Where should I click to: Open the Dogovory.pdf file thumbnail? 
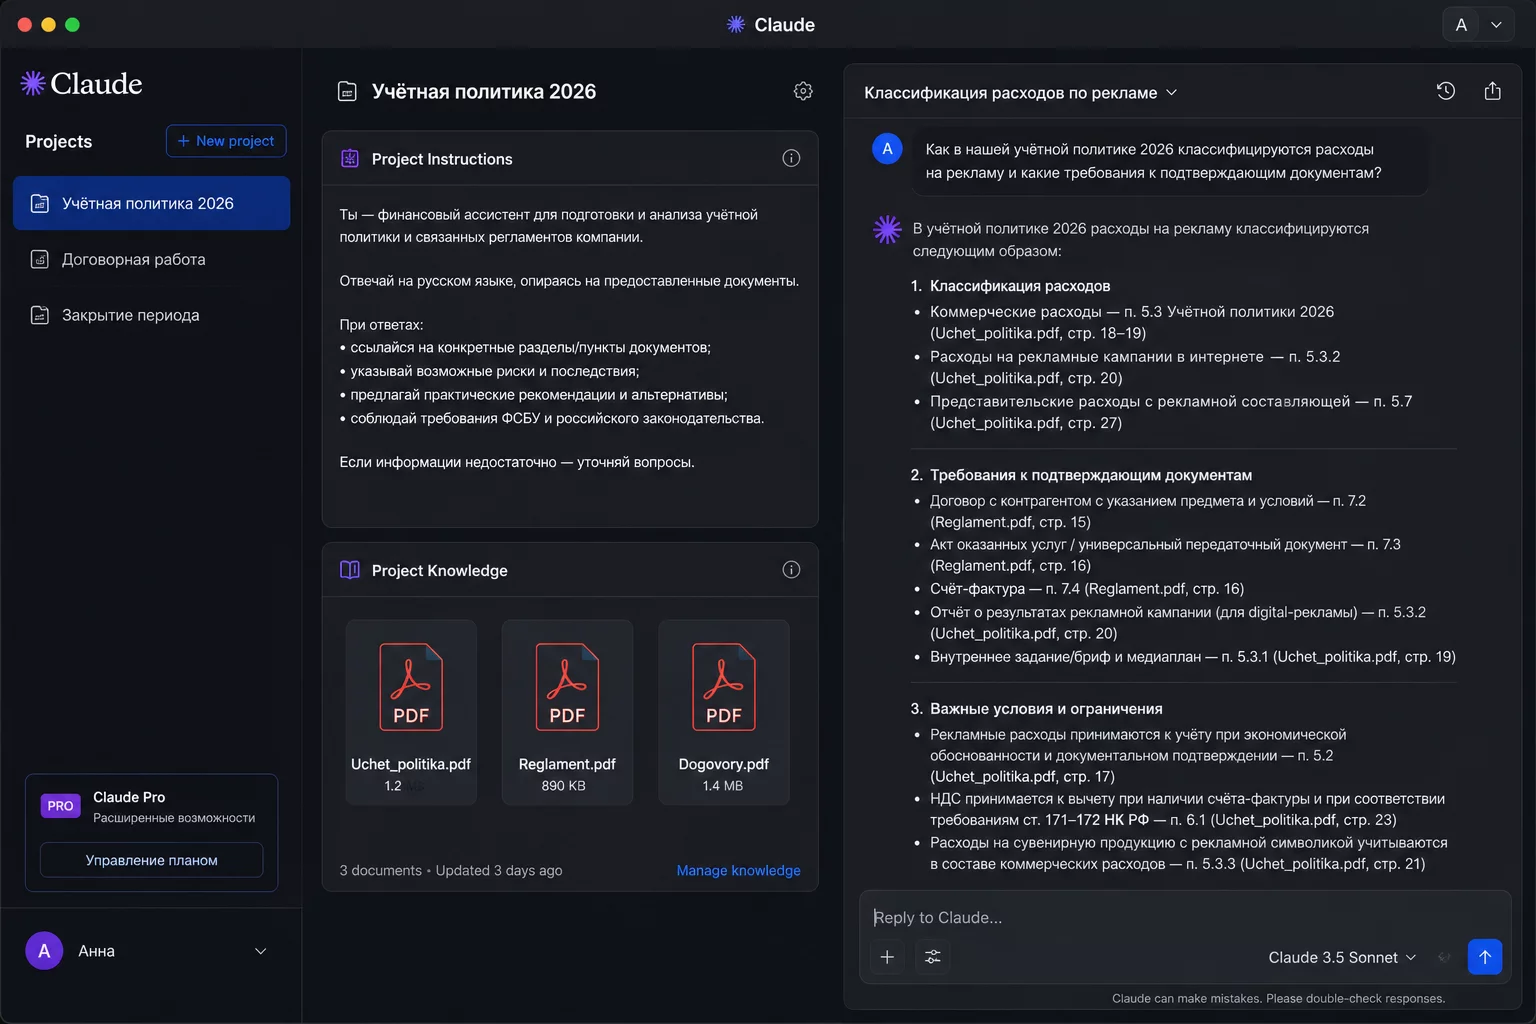coord(724,712)
